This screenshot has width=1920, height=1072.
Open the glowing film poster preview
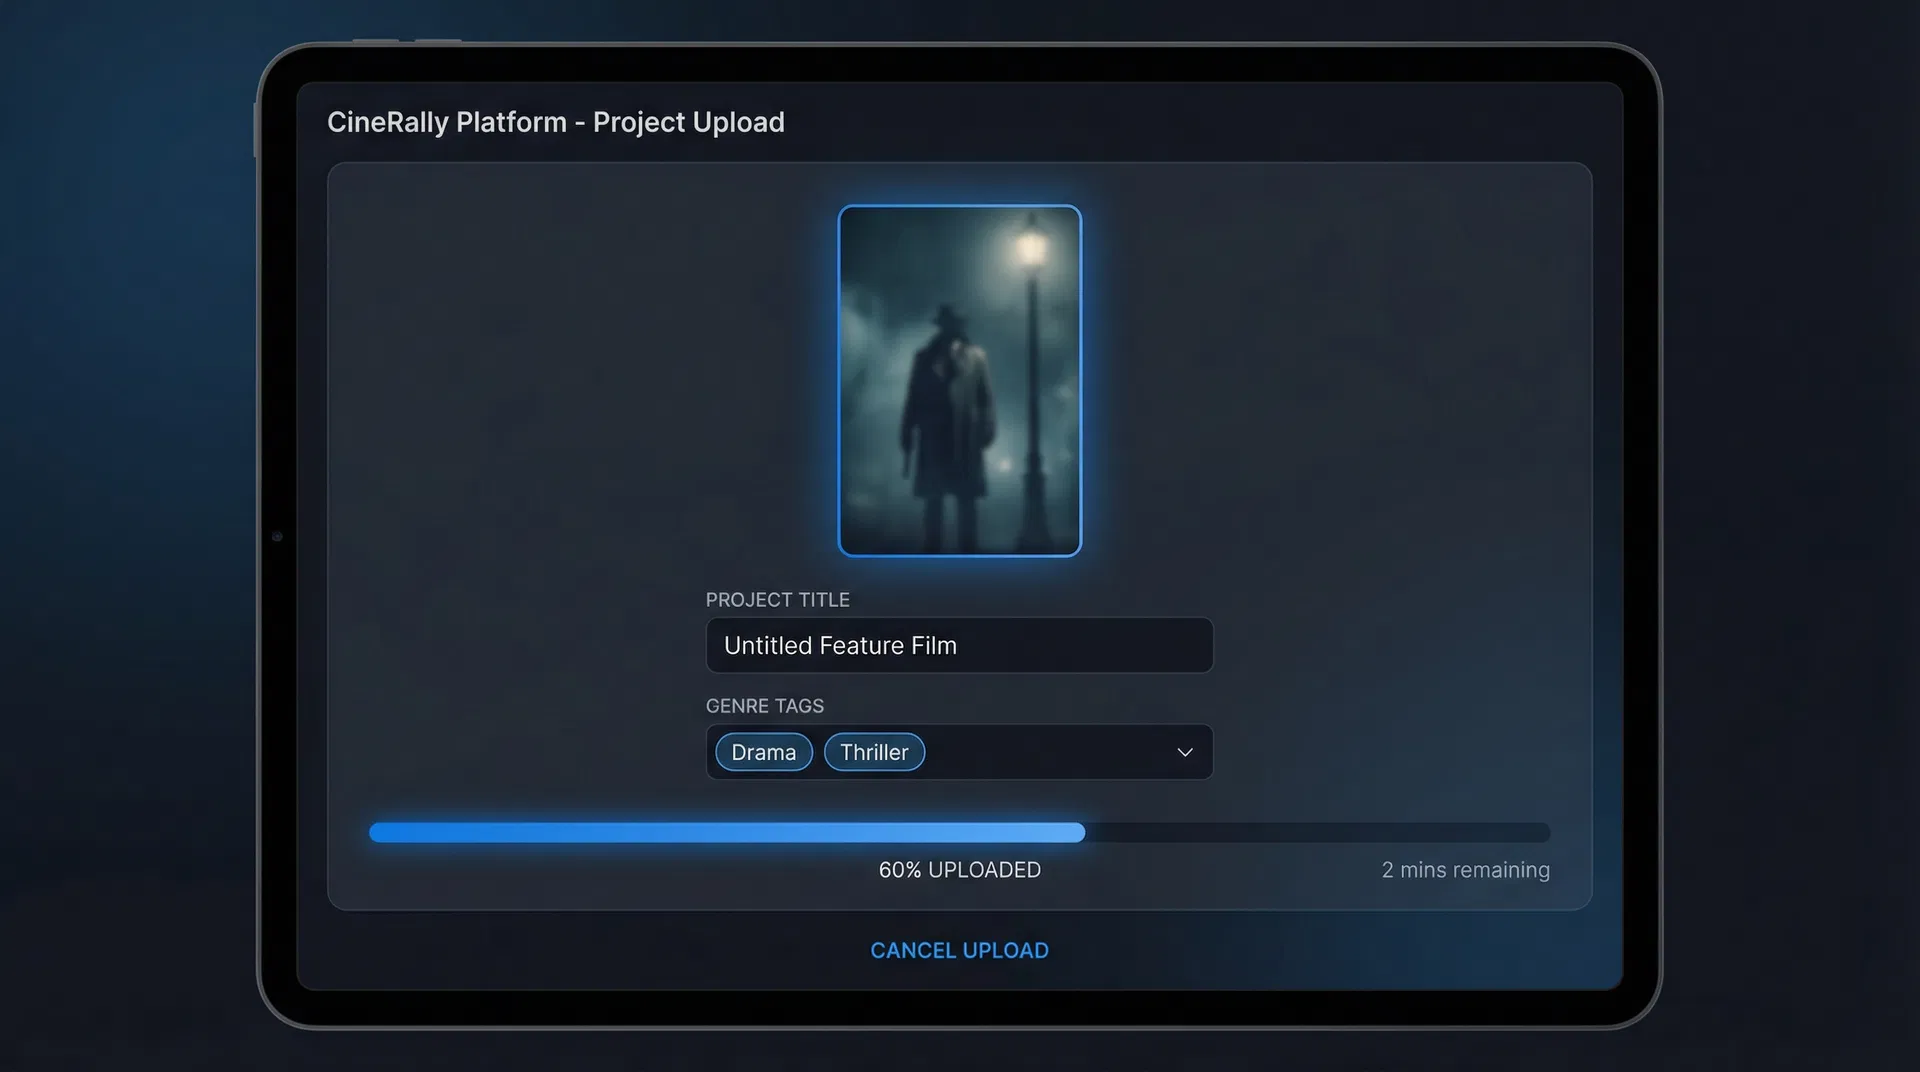[x=959, y=380]
